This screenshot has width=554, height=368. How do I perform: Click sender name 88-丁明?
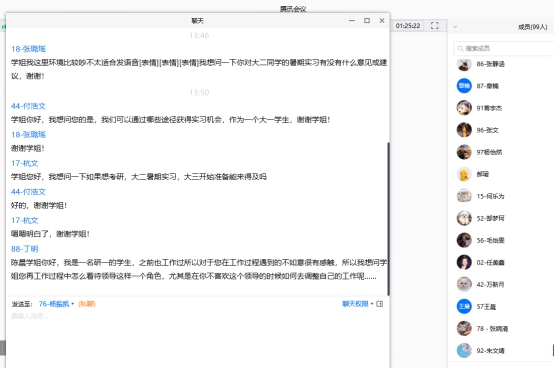(x=24, y=249)
